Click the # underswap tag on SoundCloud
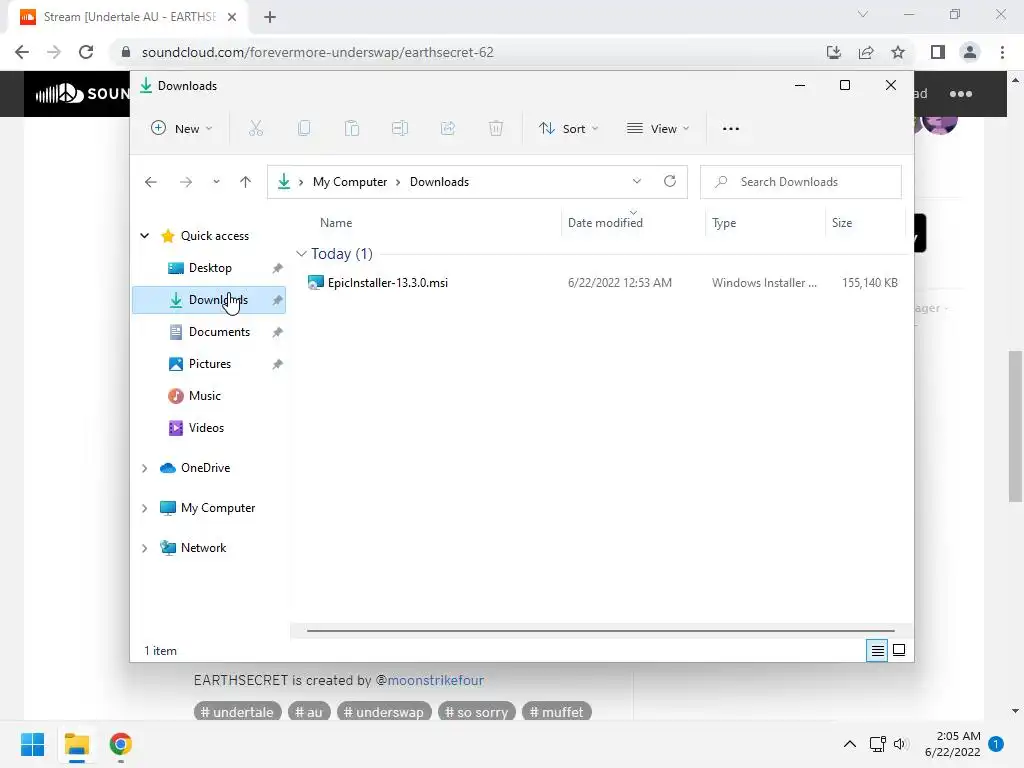This screenshot has height=768, width=1024. [x=384, y=712]
